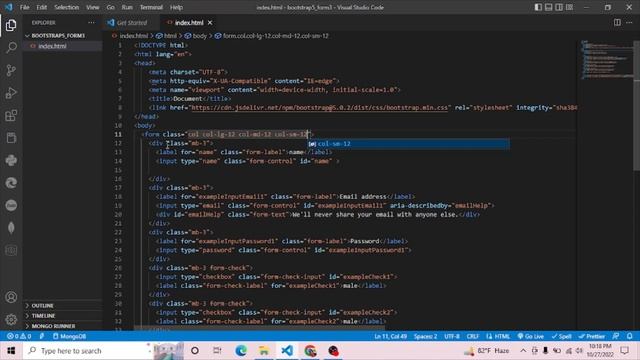The image size is (640, 360).
Task: Open the notifications bell in status bar
Action: click(x=629, y=336)
